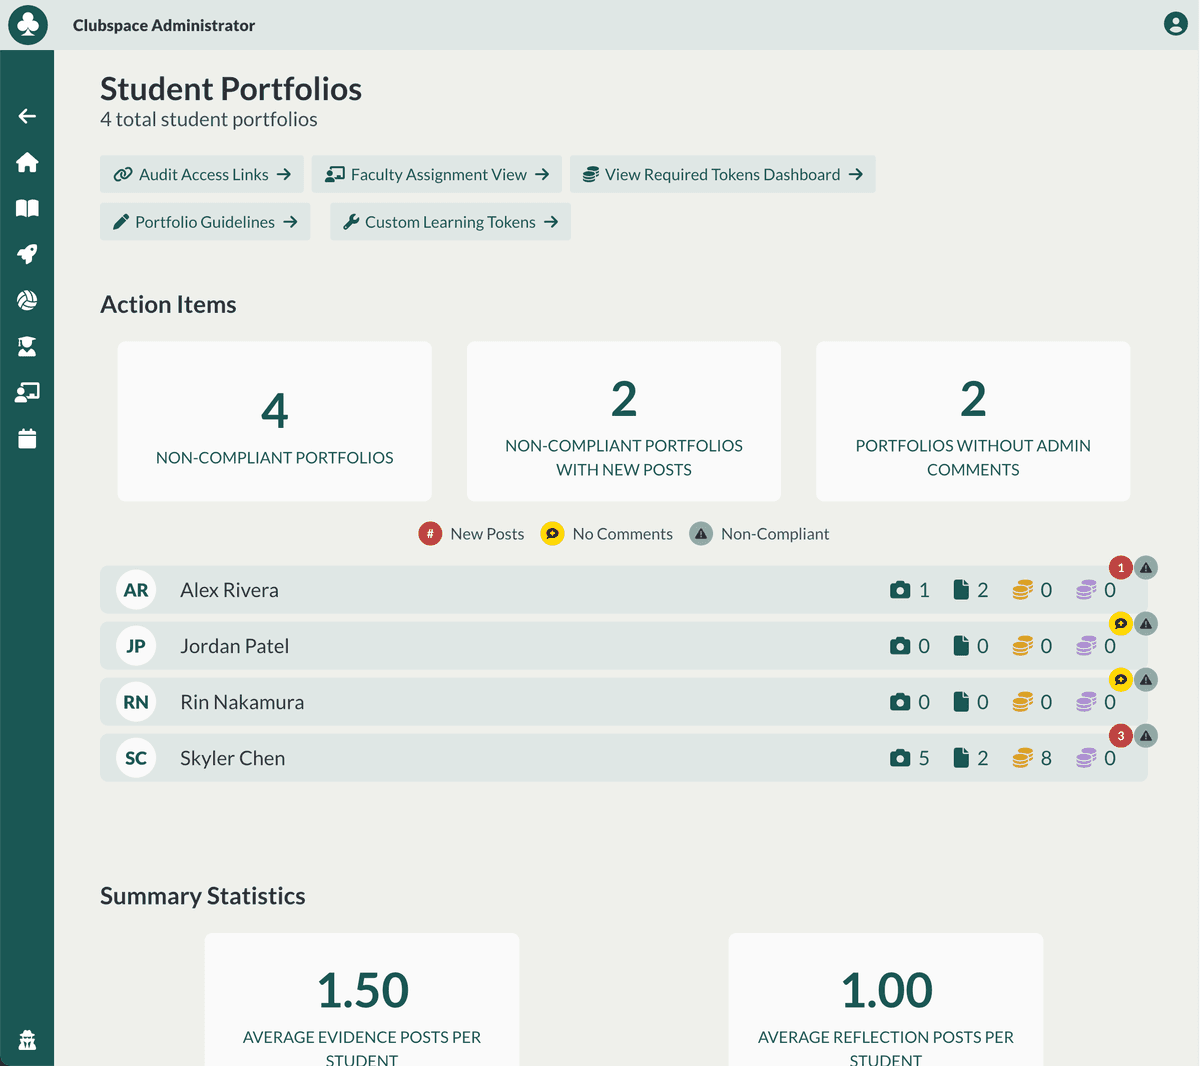This screenshot has height=1066, width=1200.
Task: Click Alex Rivera's non-compliant warning badge
Action: 1146,568
